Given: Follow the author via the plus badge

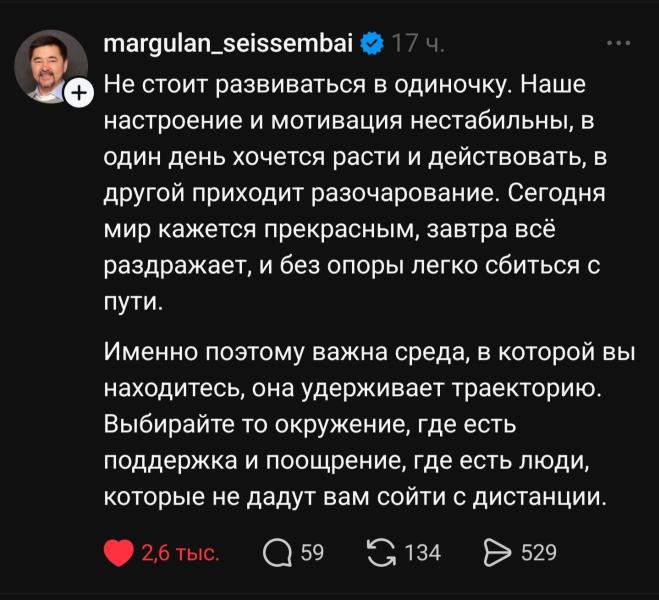Looking at the screenshot, I should click(79, 93).
